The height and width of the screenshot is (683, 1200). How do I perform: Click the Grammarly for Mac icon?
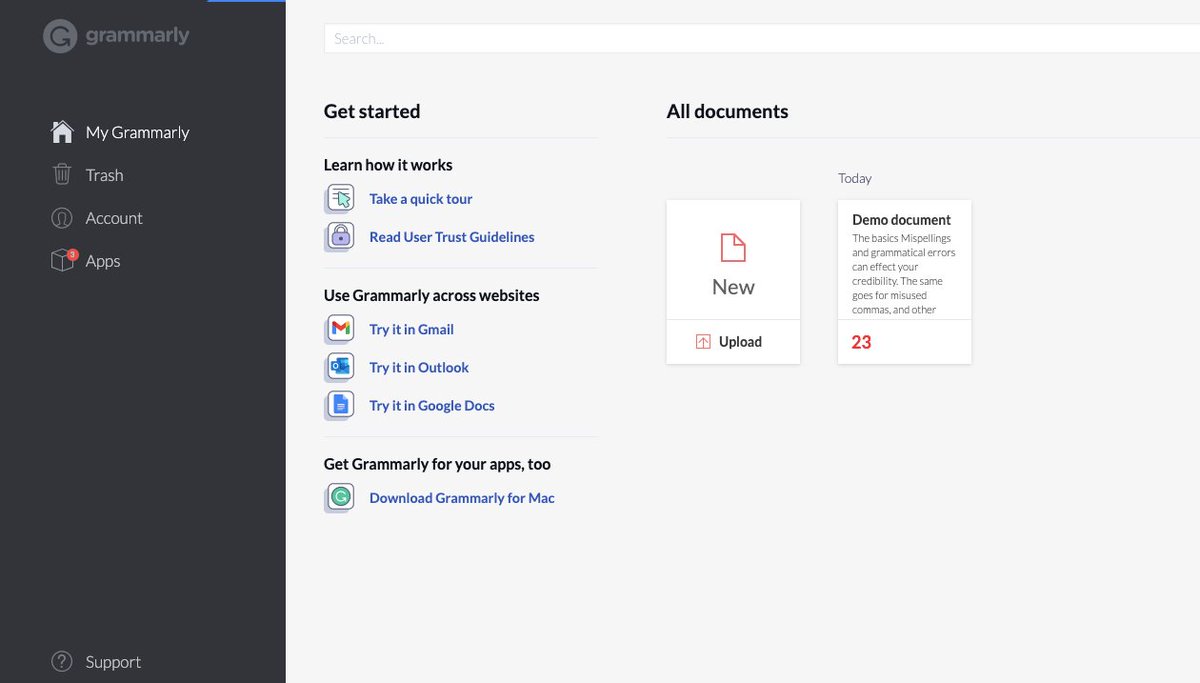340,497
